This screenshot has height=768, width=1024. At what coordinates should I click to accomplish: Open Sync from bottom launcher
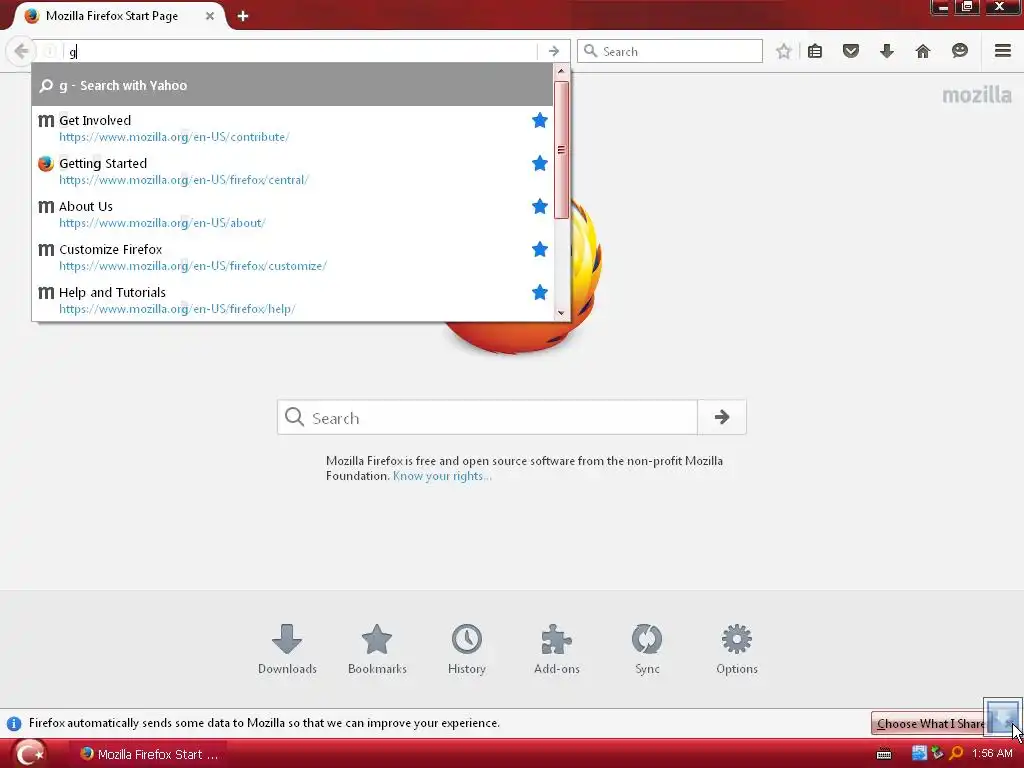(x=647, y=649)
